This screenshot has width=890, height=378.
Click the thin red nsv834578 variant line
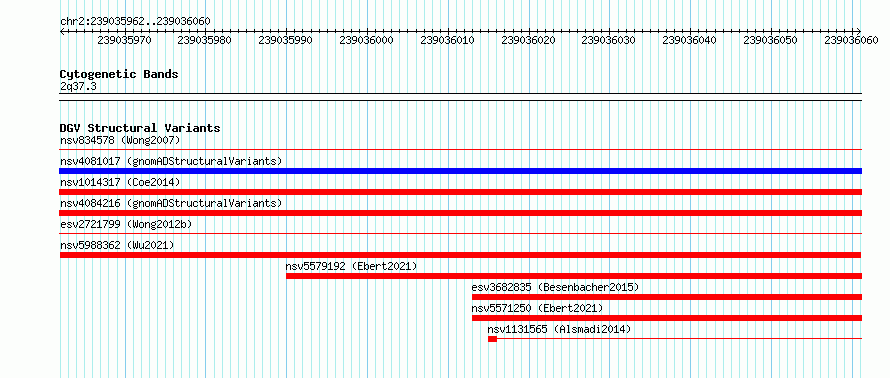(460, 150)
